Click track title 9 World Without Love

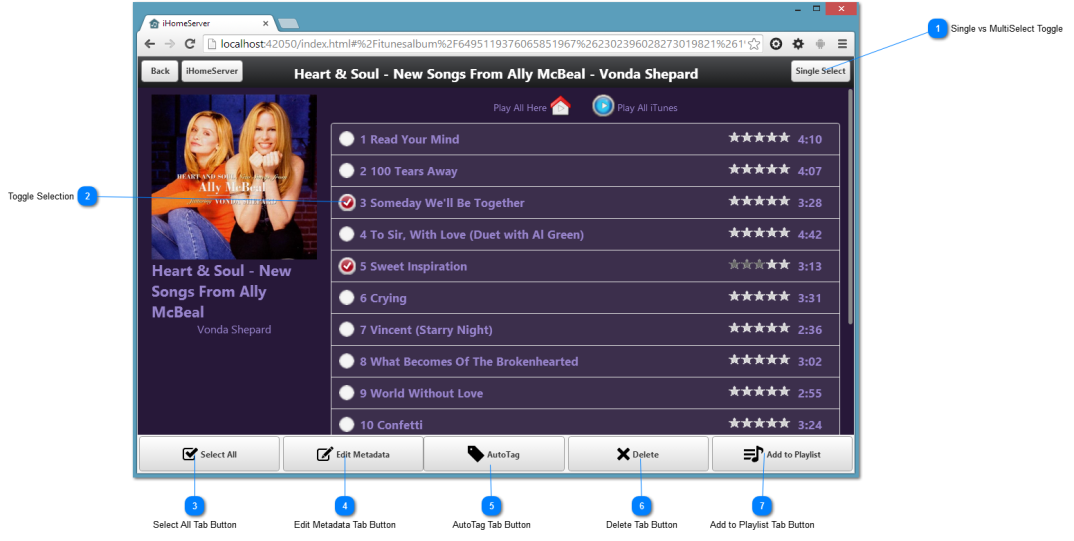click(421, 393)
